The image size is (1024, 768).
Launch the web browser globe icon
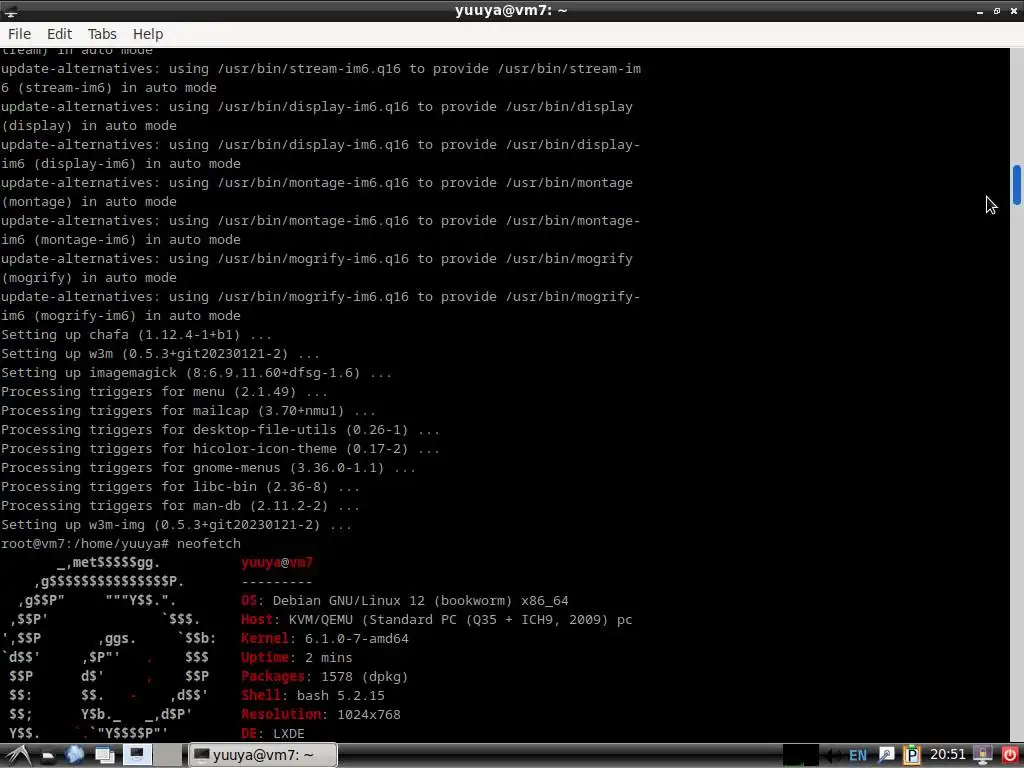tap(74, 755)
